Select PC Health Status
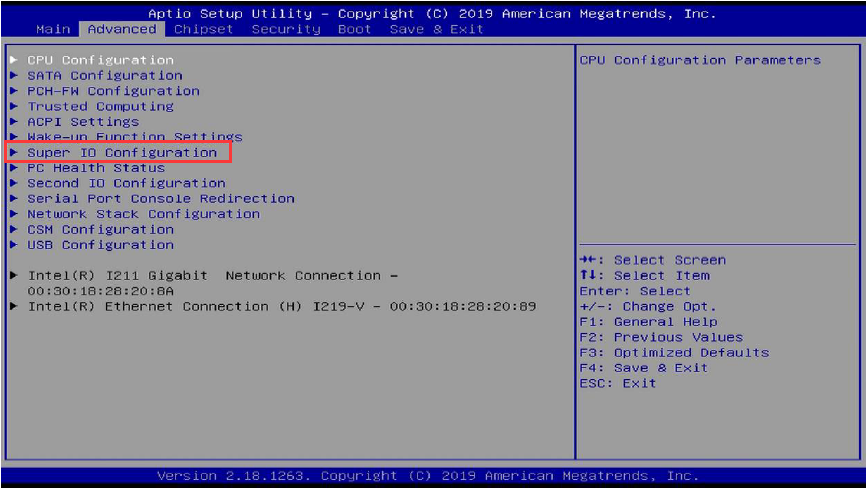 (x=95, y=168)
